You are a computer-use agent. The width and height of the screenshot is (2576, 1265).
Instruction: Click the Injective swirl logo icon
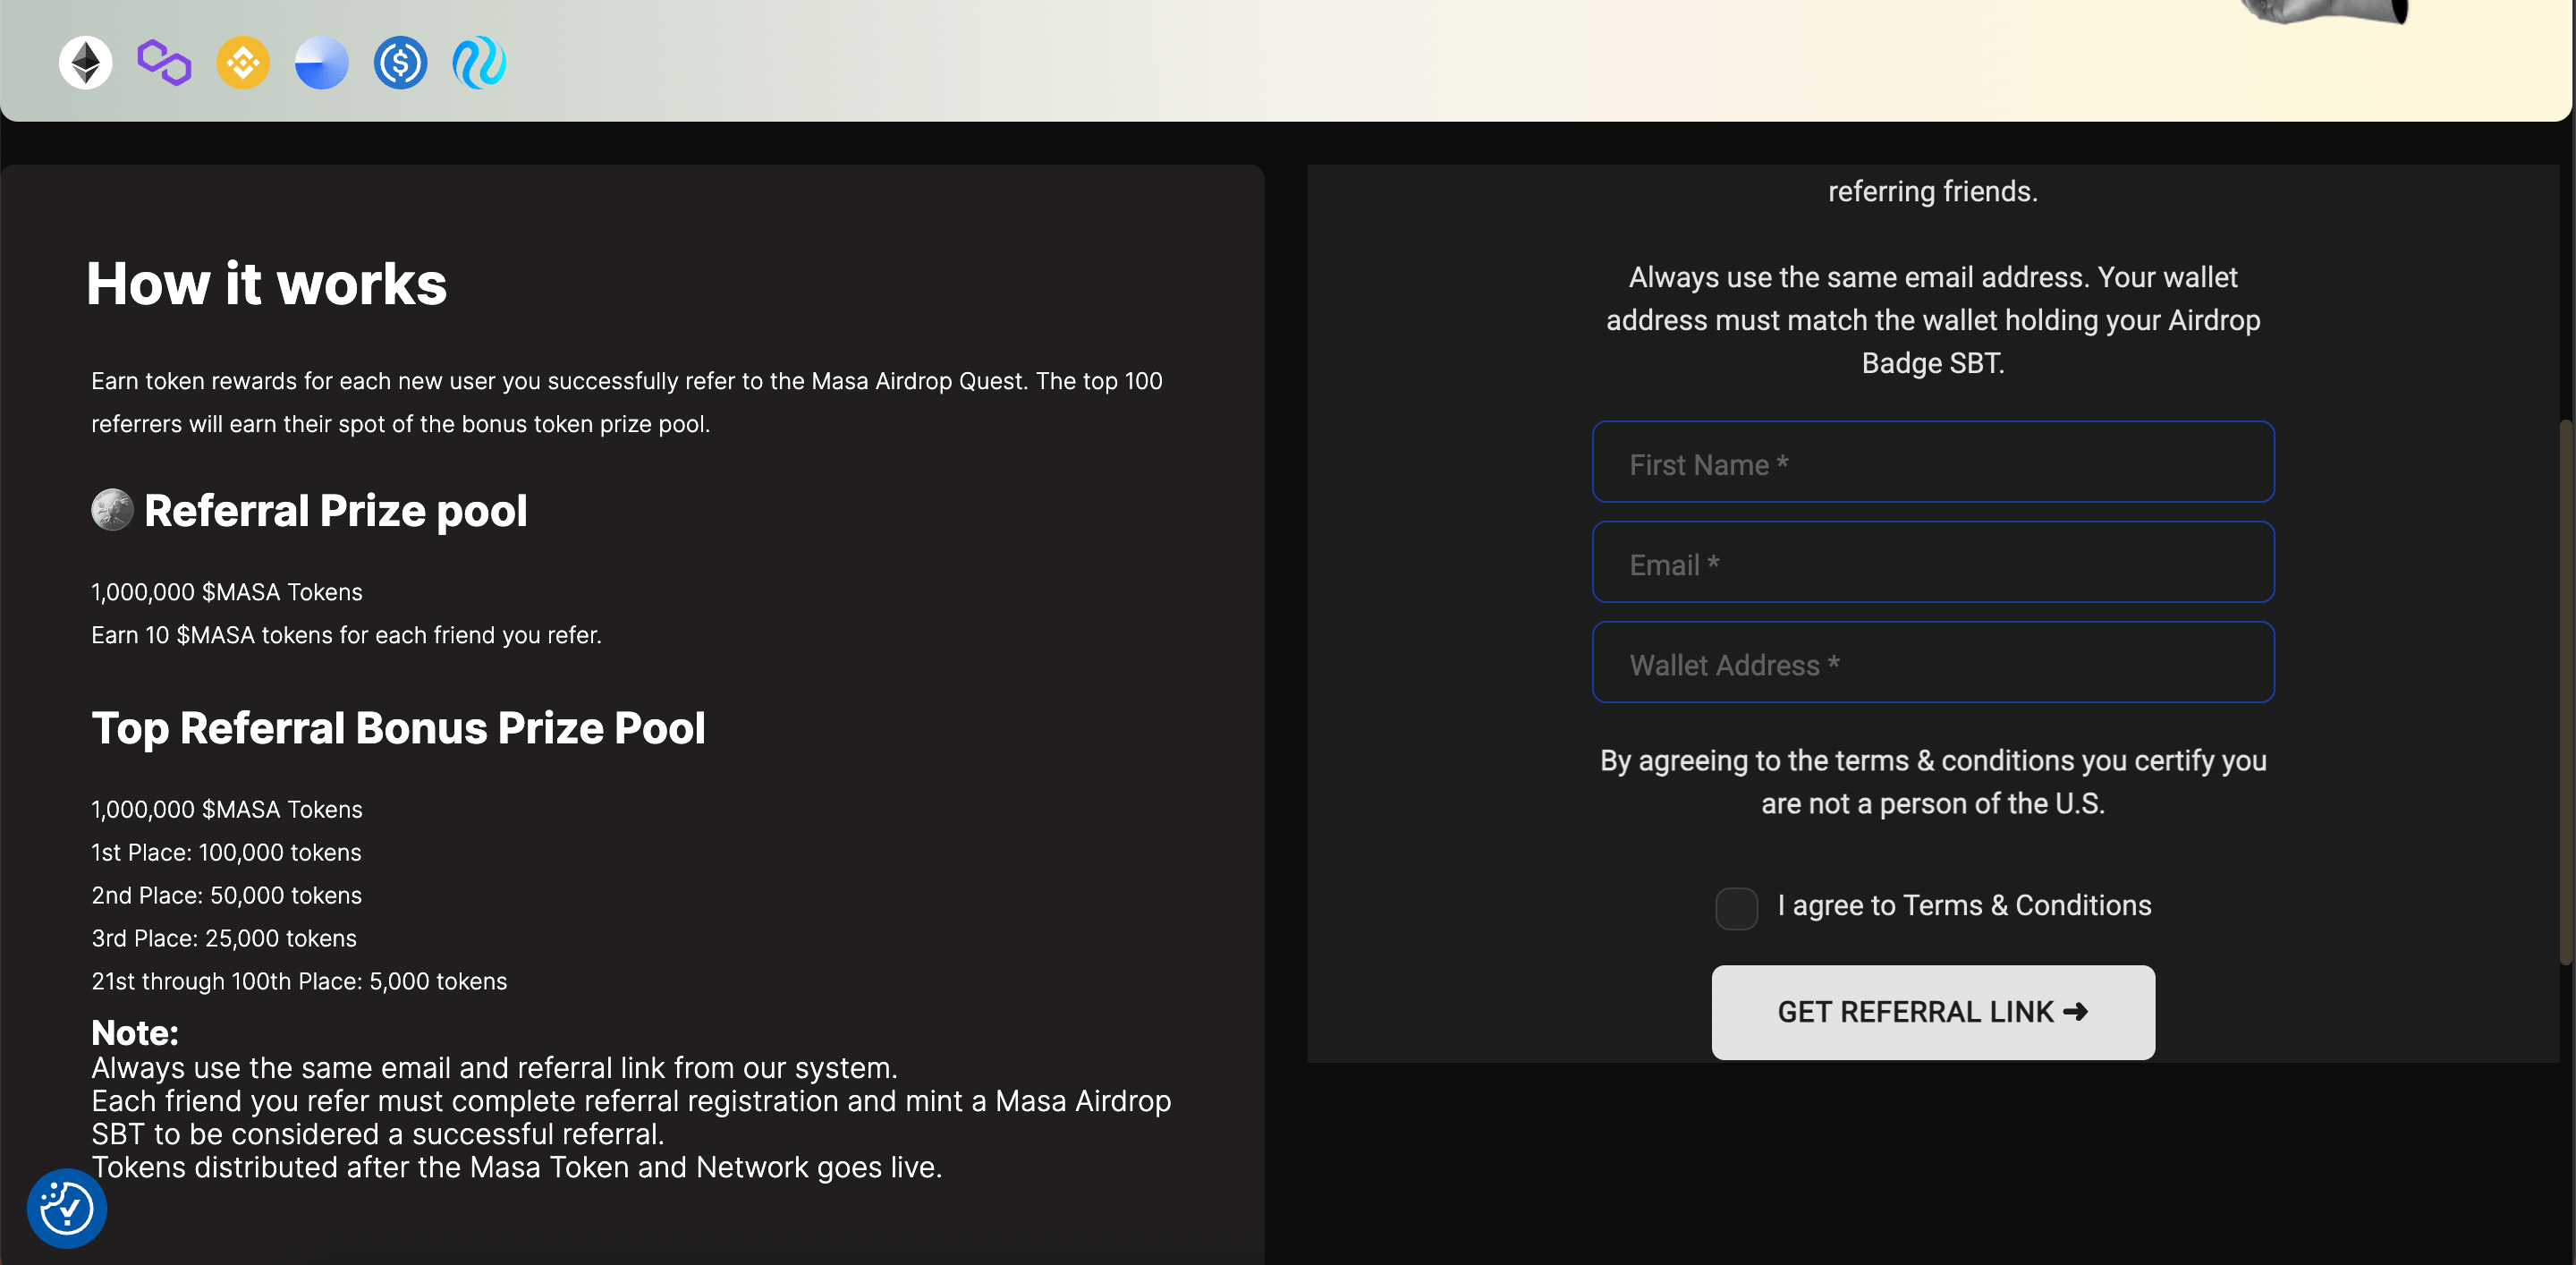click(x=479, y=64)
